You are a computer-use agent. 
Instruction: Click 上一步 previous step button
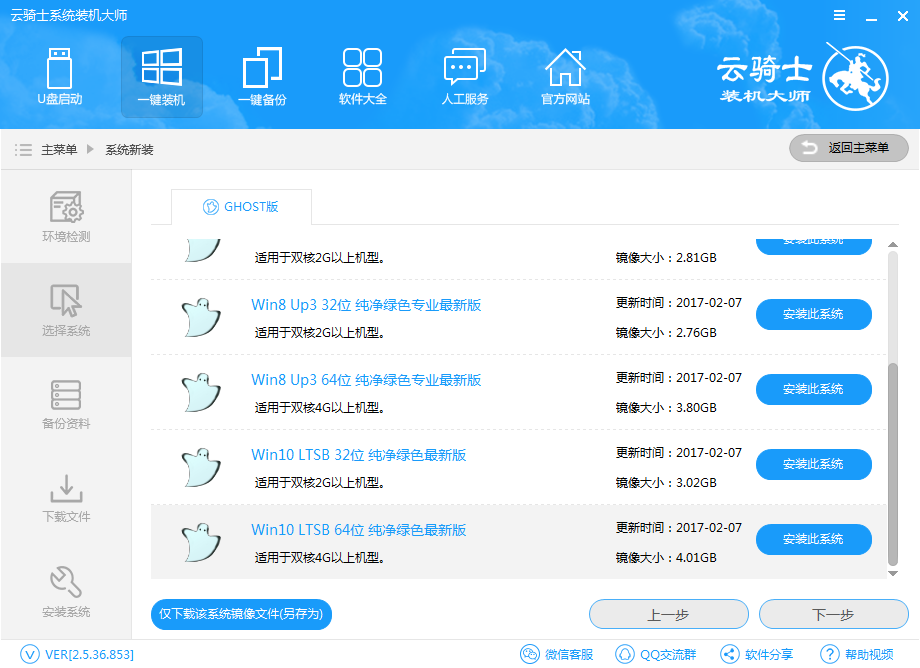click(668, 614)
